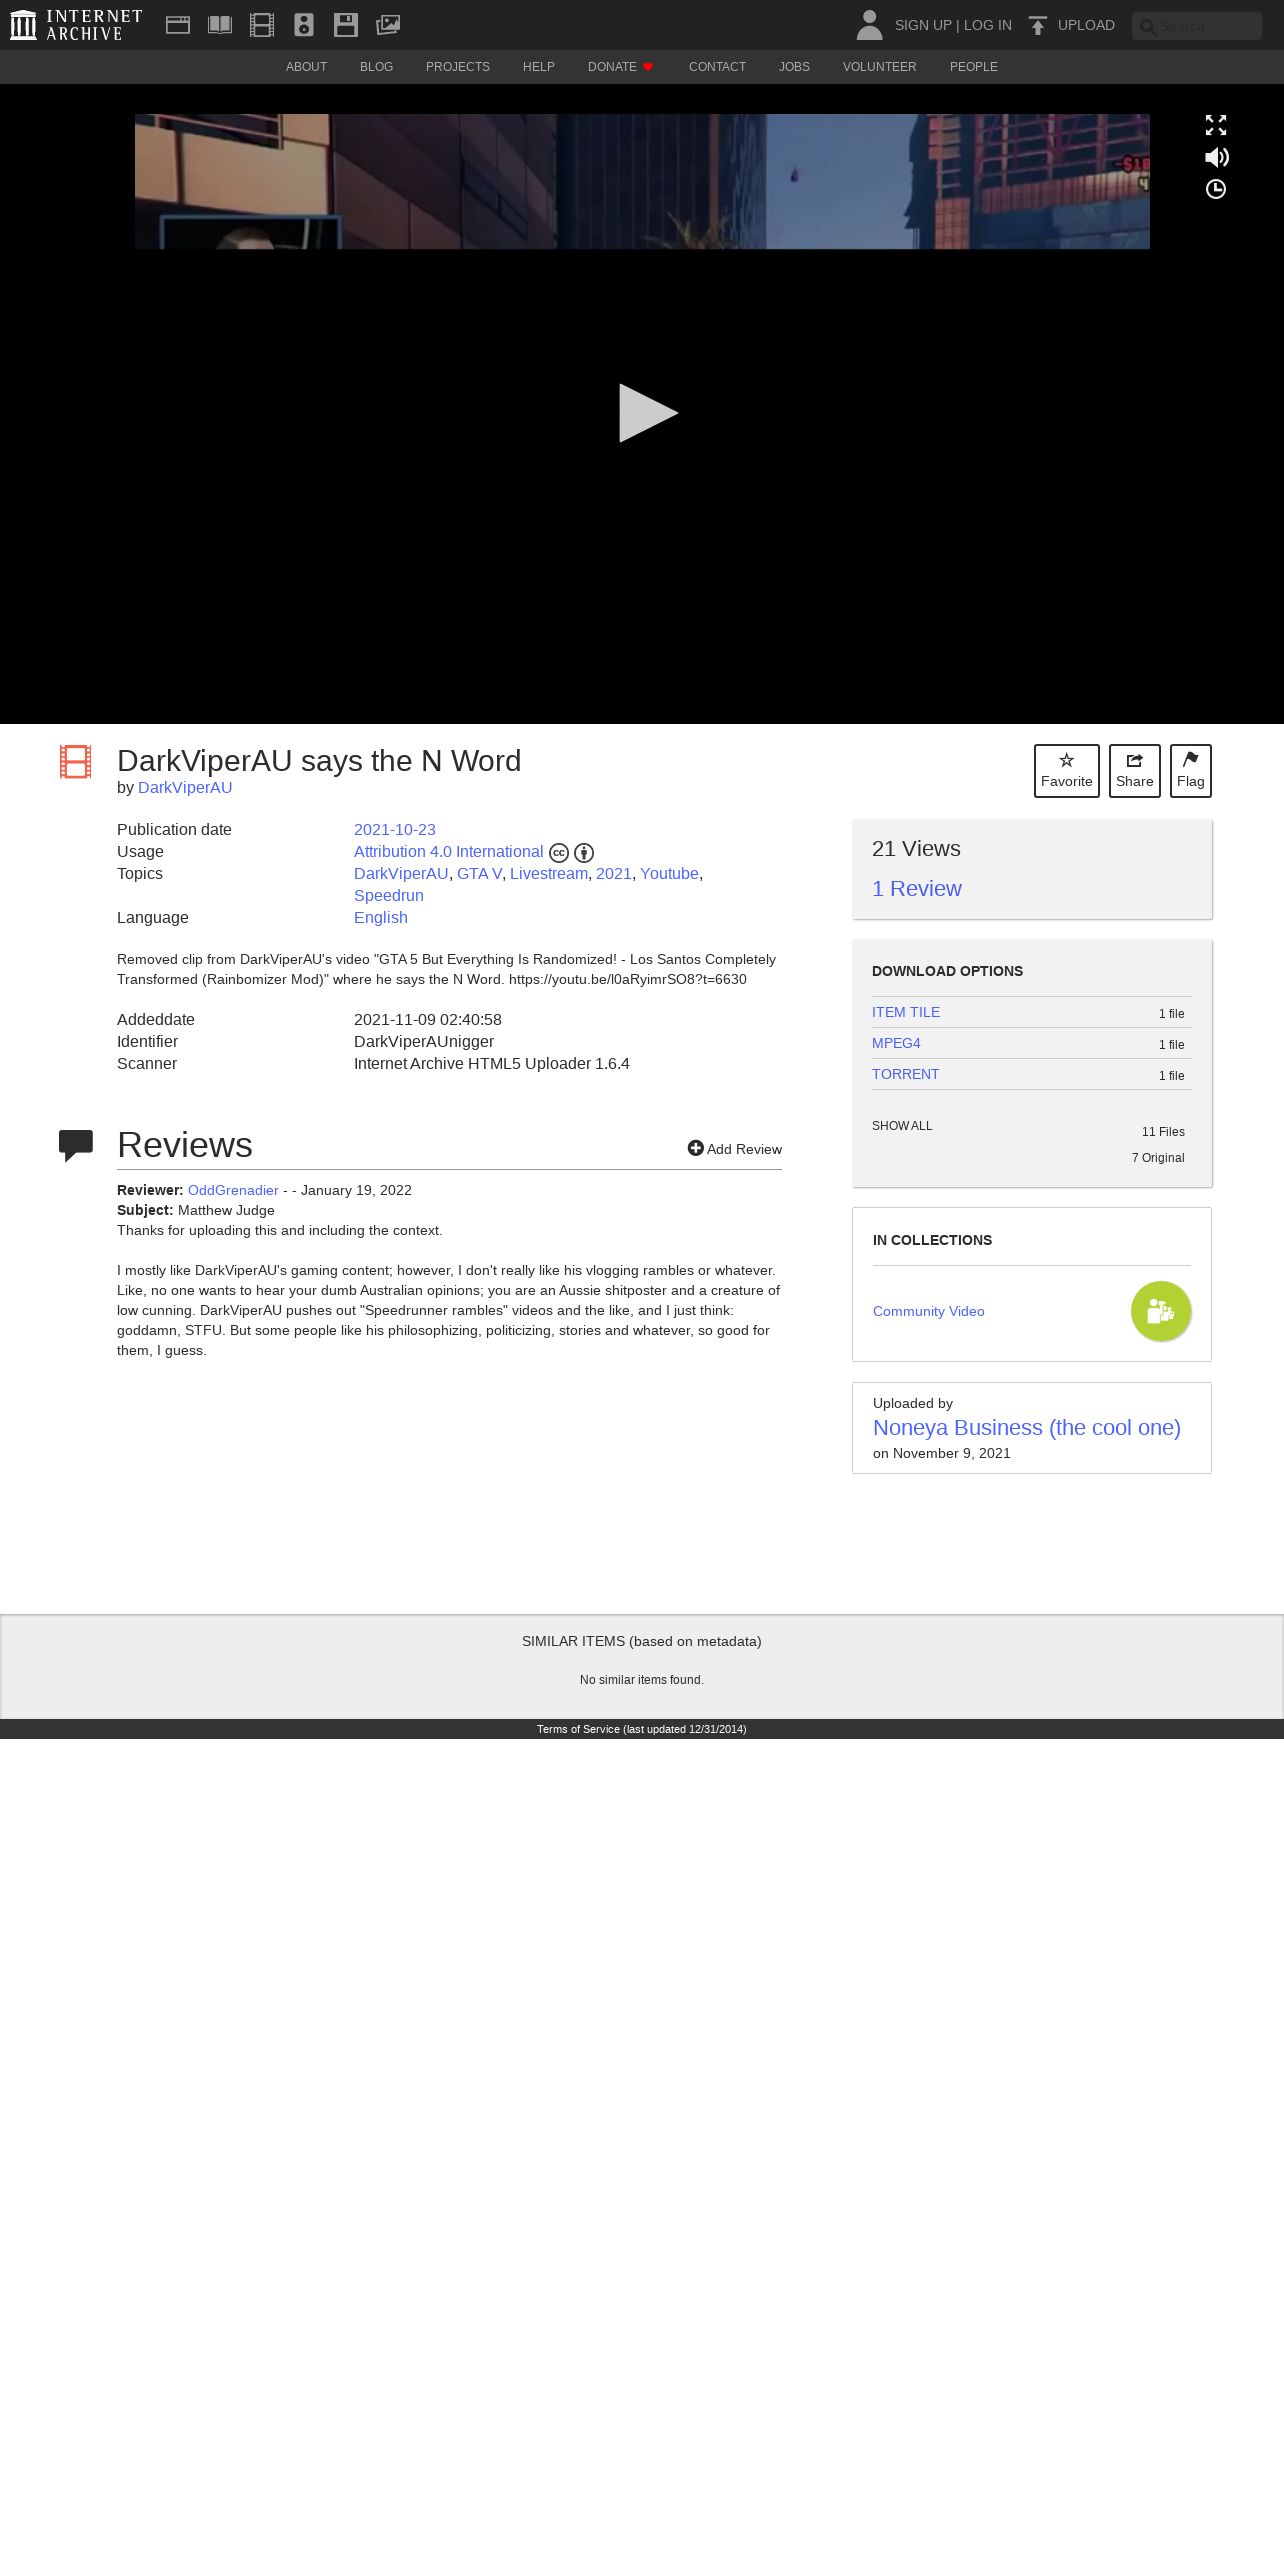1284x2568 pixels.
Task: Open the DarkViperAU author link
Action: 185,787
